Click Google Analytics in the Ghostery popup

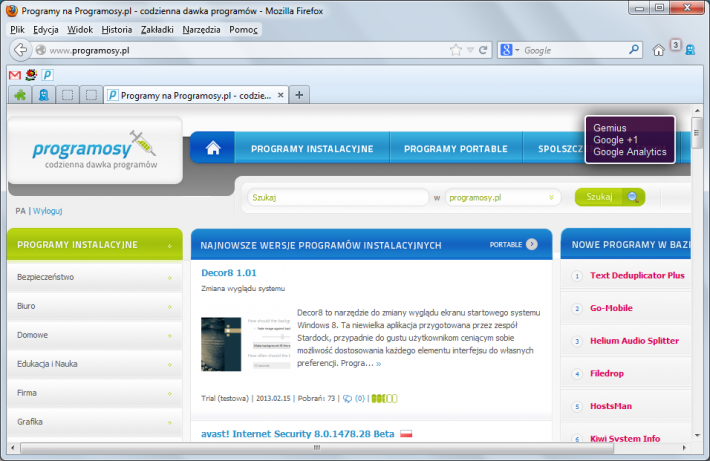(630, 152)
